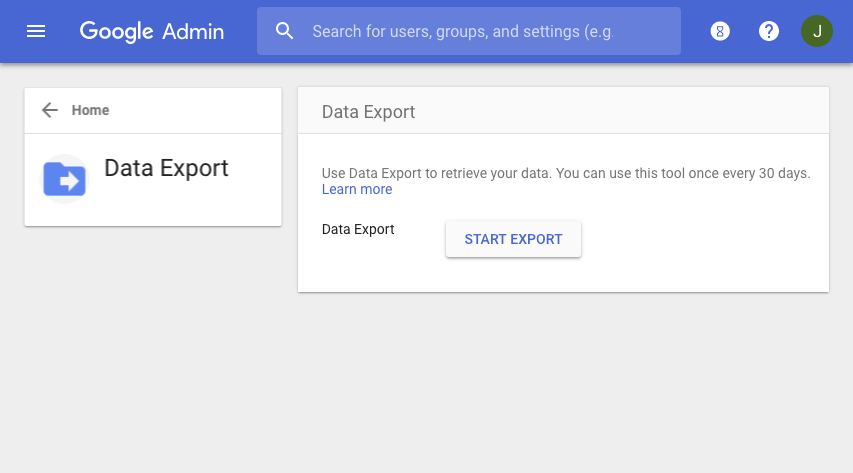Click the blue Data Export folder icon

(x=65, y=179)
